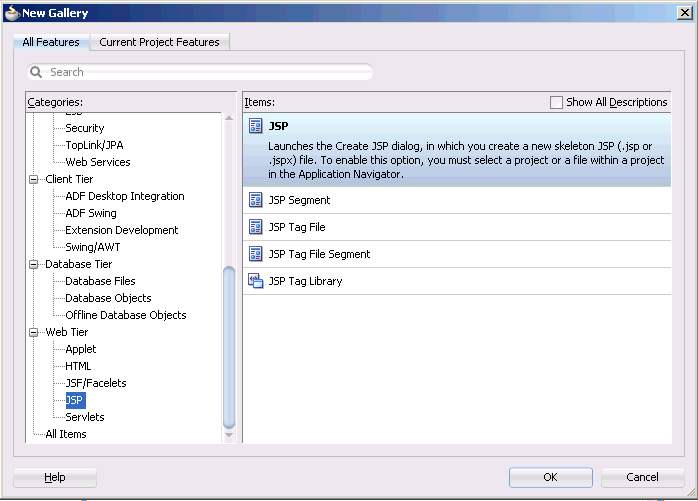
Task: Click the JSP item description text
Action: [x=466, y=160]
